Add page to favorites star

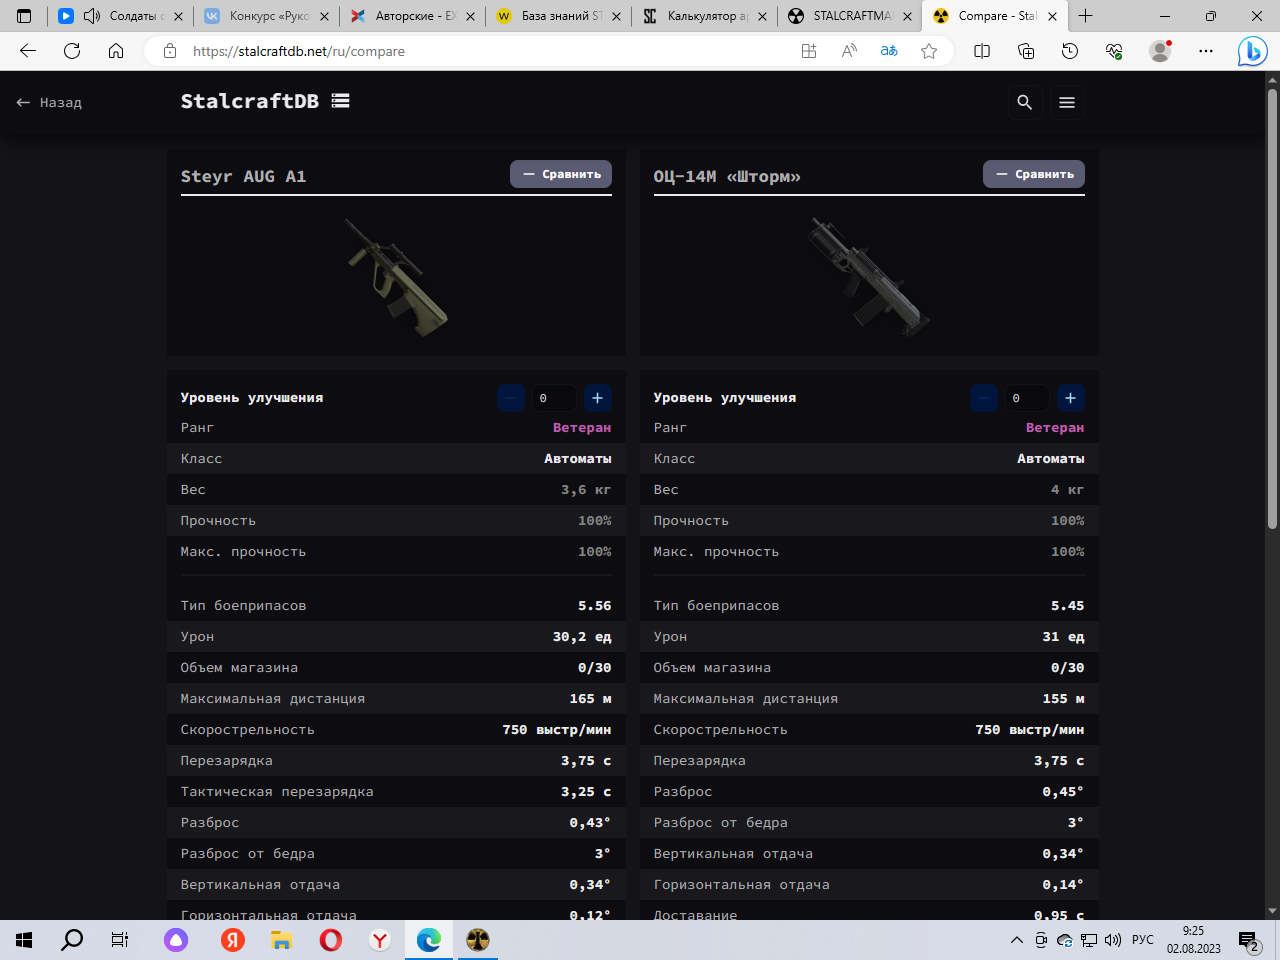(929, 51)
